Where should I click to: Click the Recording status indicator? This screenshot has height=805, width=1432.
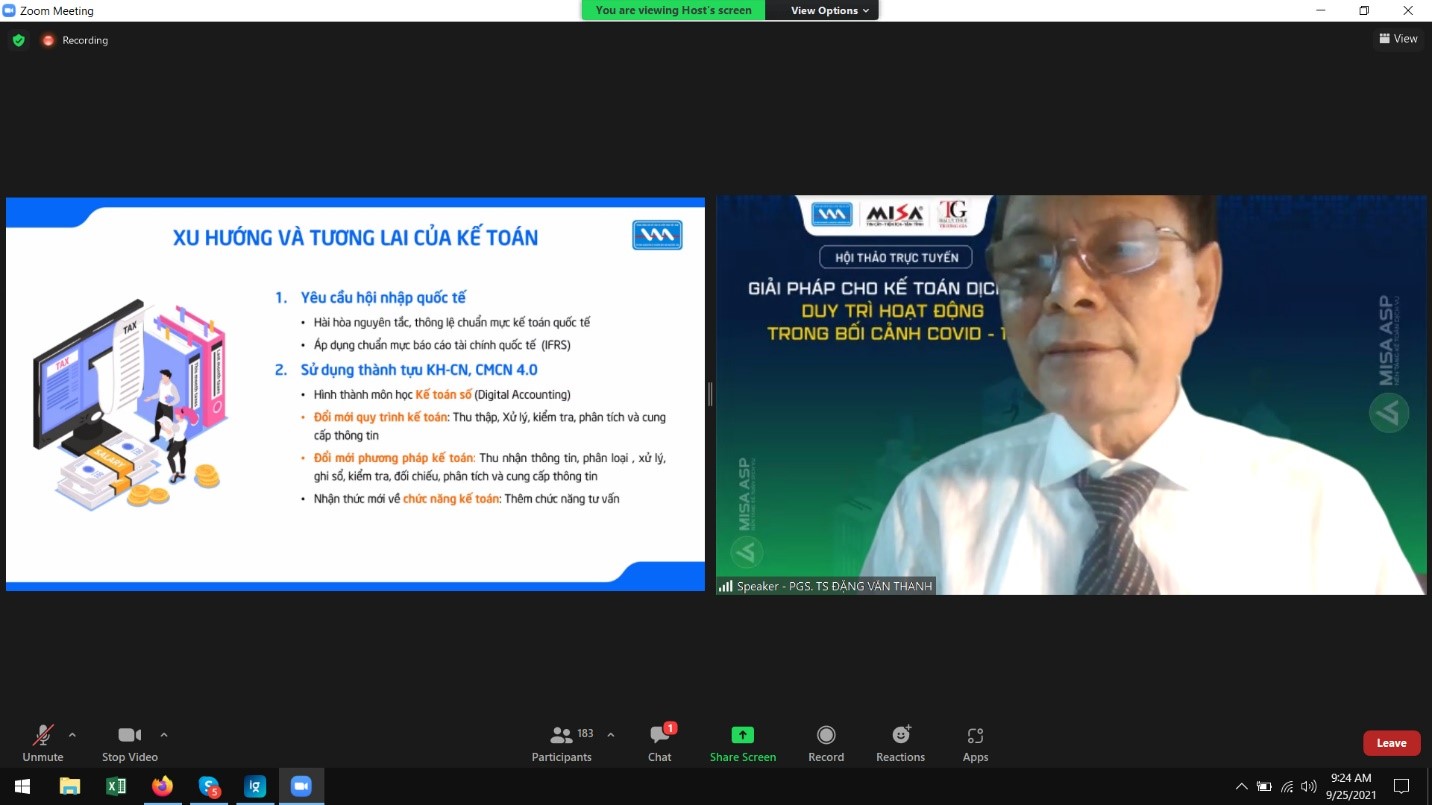(75, 40)
